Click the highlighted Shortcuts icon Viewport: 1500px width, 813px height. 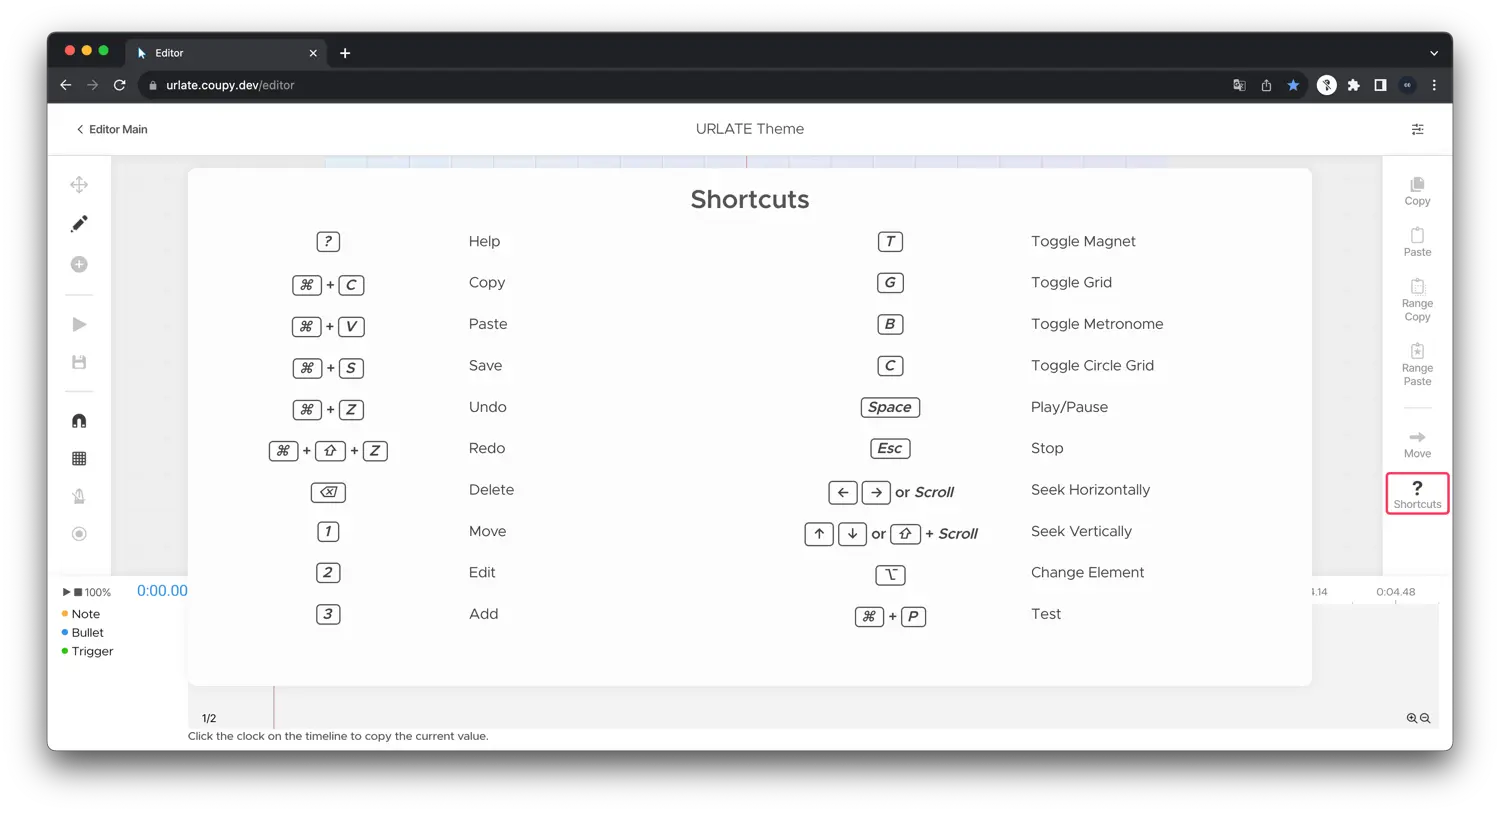tap(1417, 492)
